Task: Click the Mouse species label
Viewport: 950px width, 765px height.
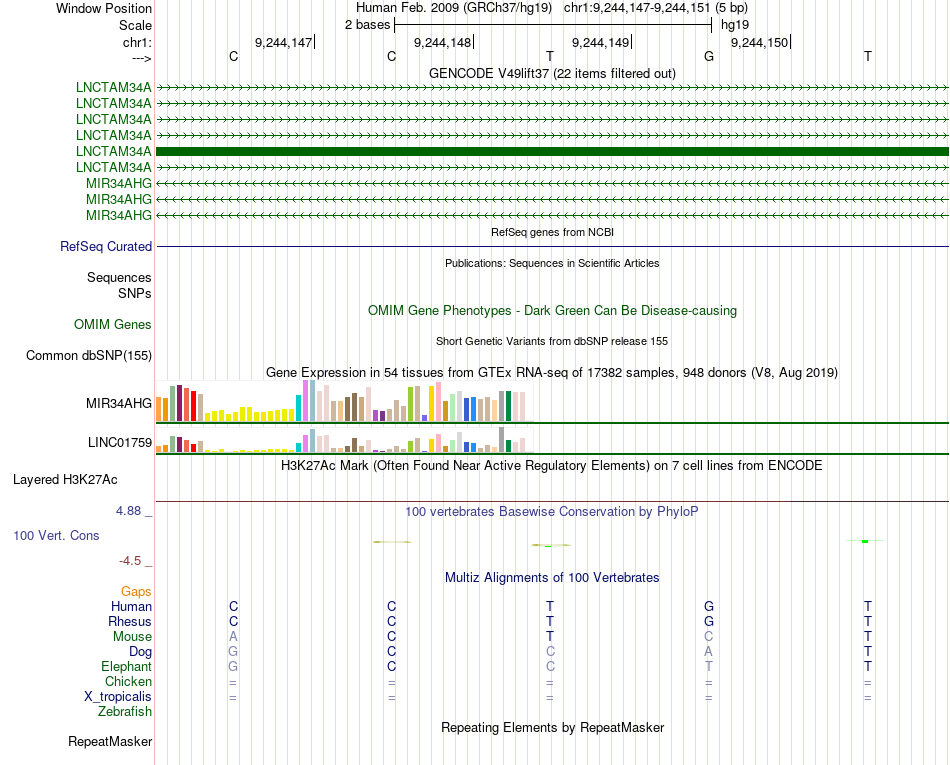Action: tap(133, 637)
